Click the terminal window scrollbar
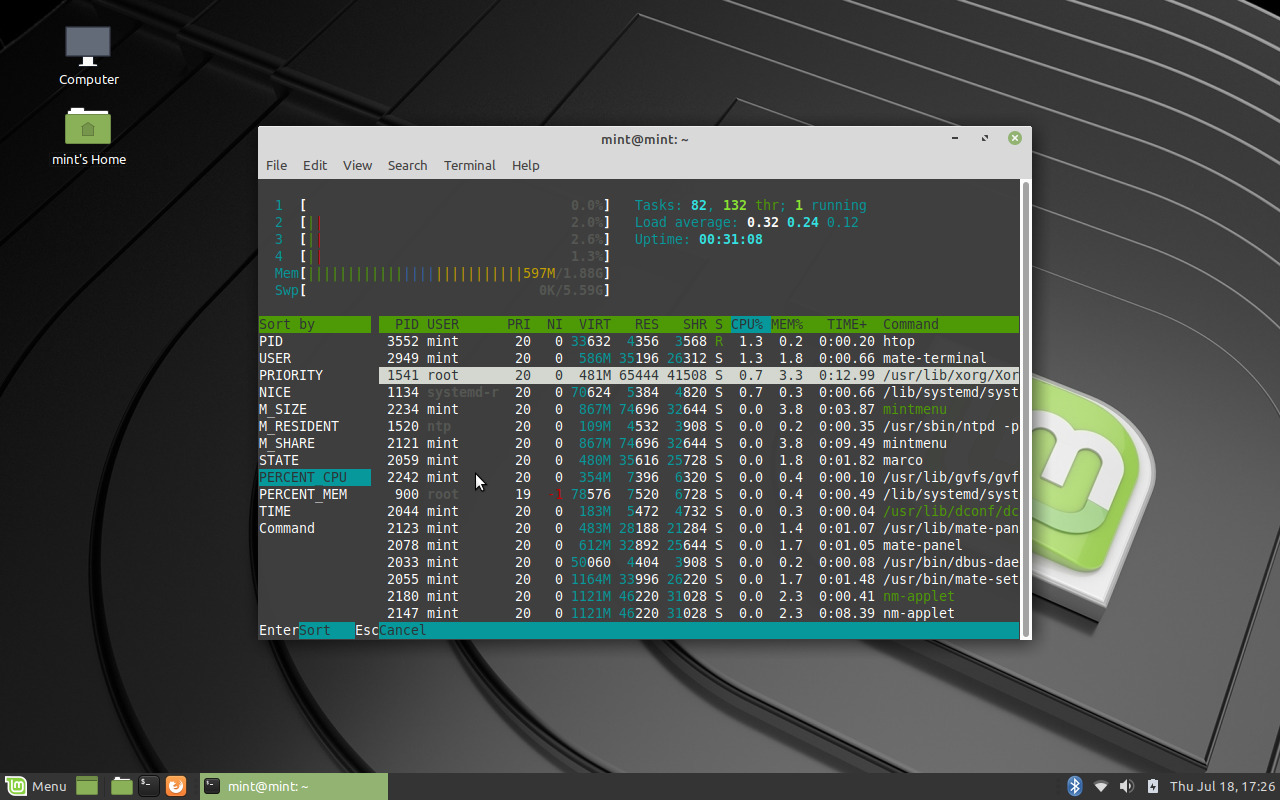 (1023, 400)
